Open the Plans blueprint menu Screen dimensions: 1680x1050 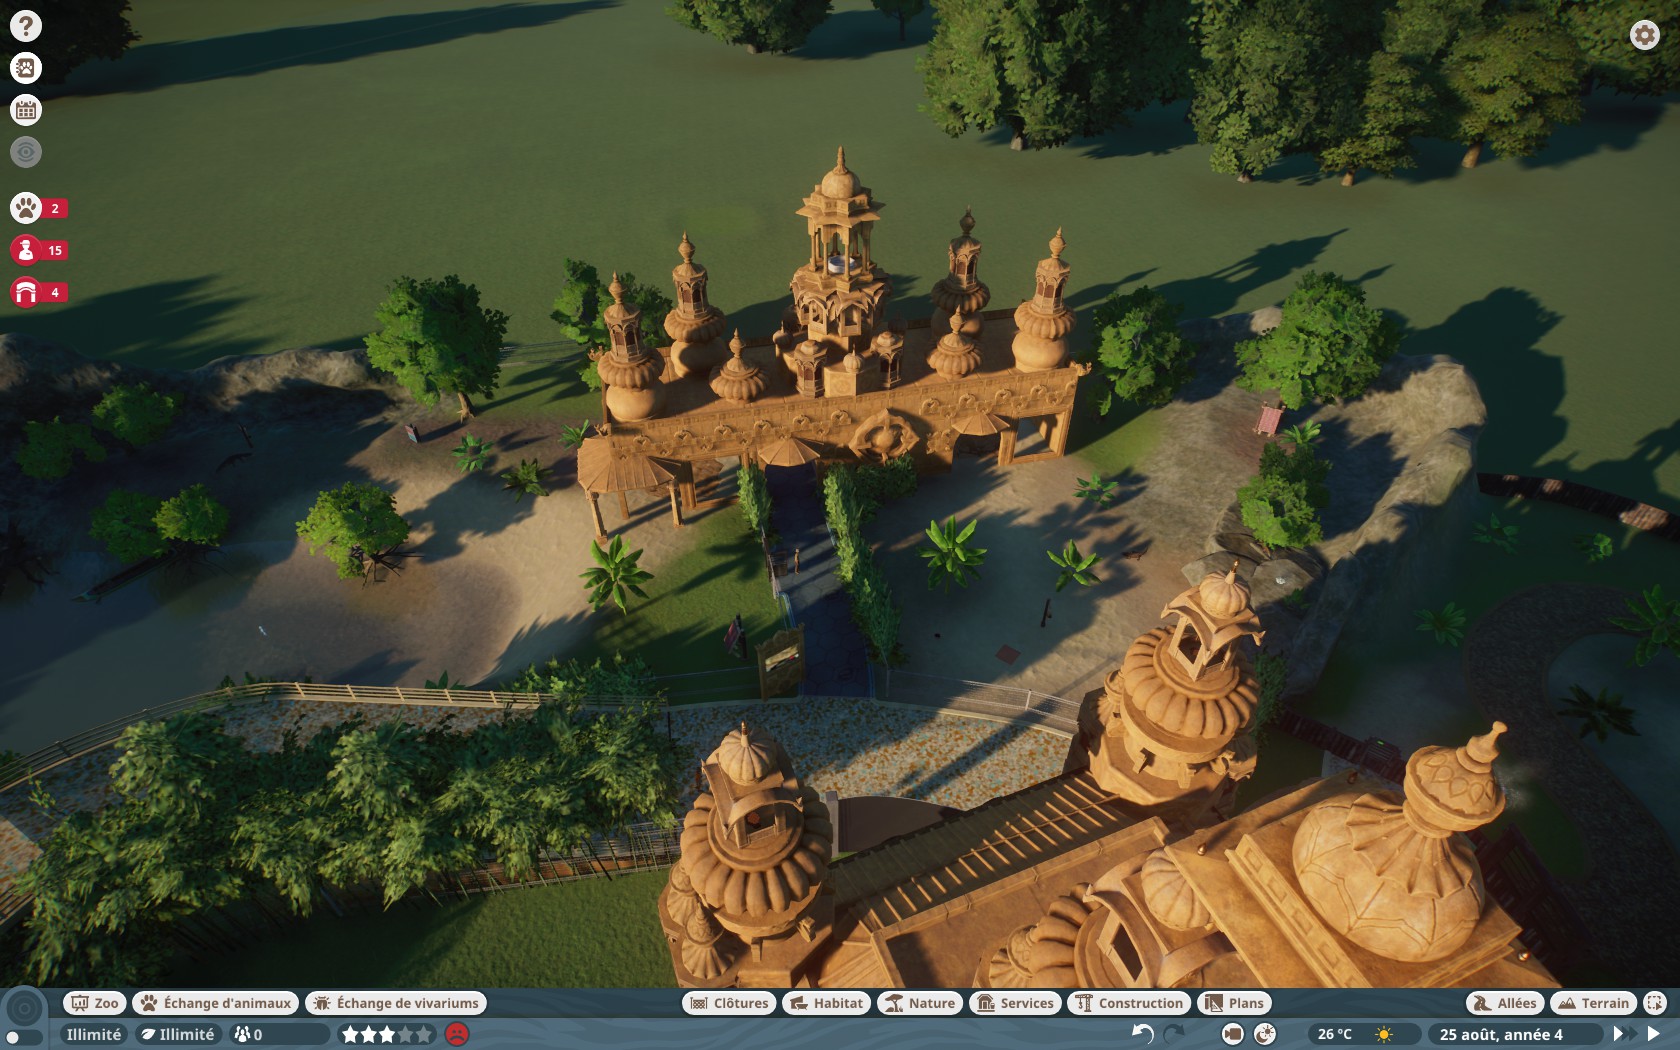1234,1003
